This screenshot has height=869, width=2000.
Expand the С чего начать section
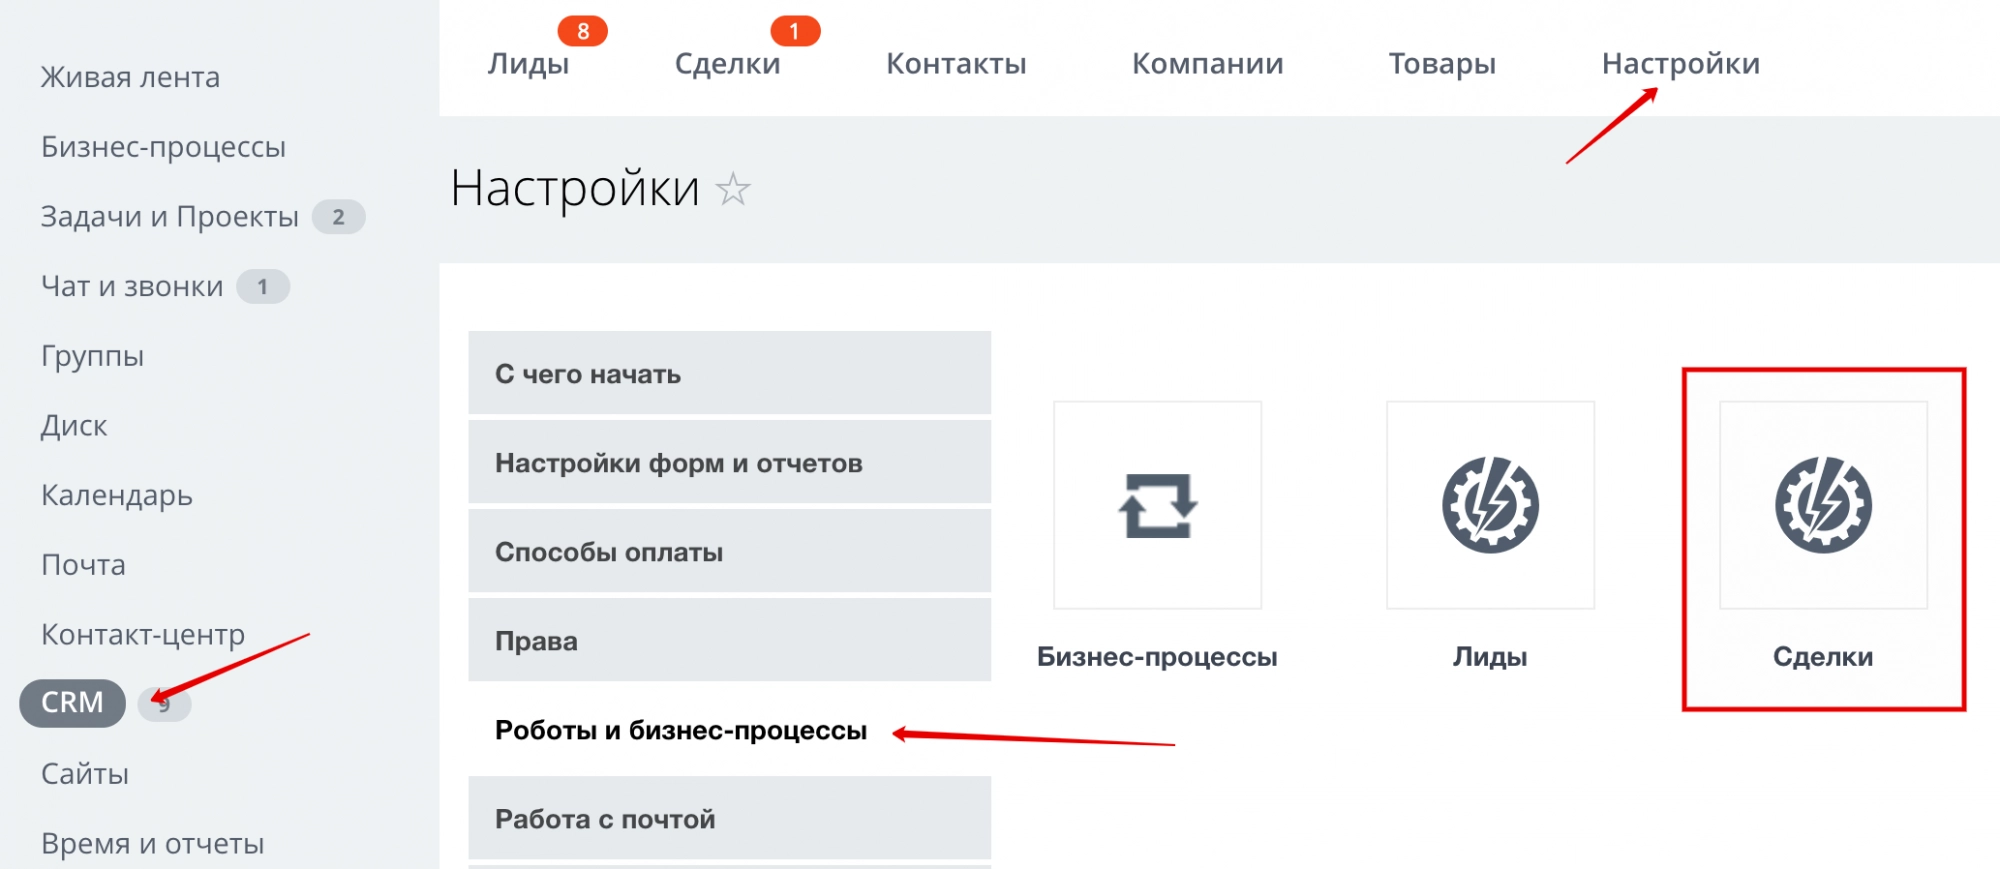(729, 373)
